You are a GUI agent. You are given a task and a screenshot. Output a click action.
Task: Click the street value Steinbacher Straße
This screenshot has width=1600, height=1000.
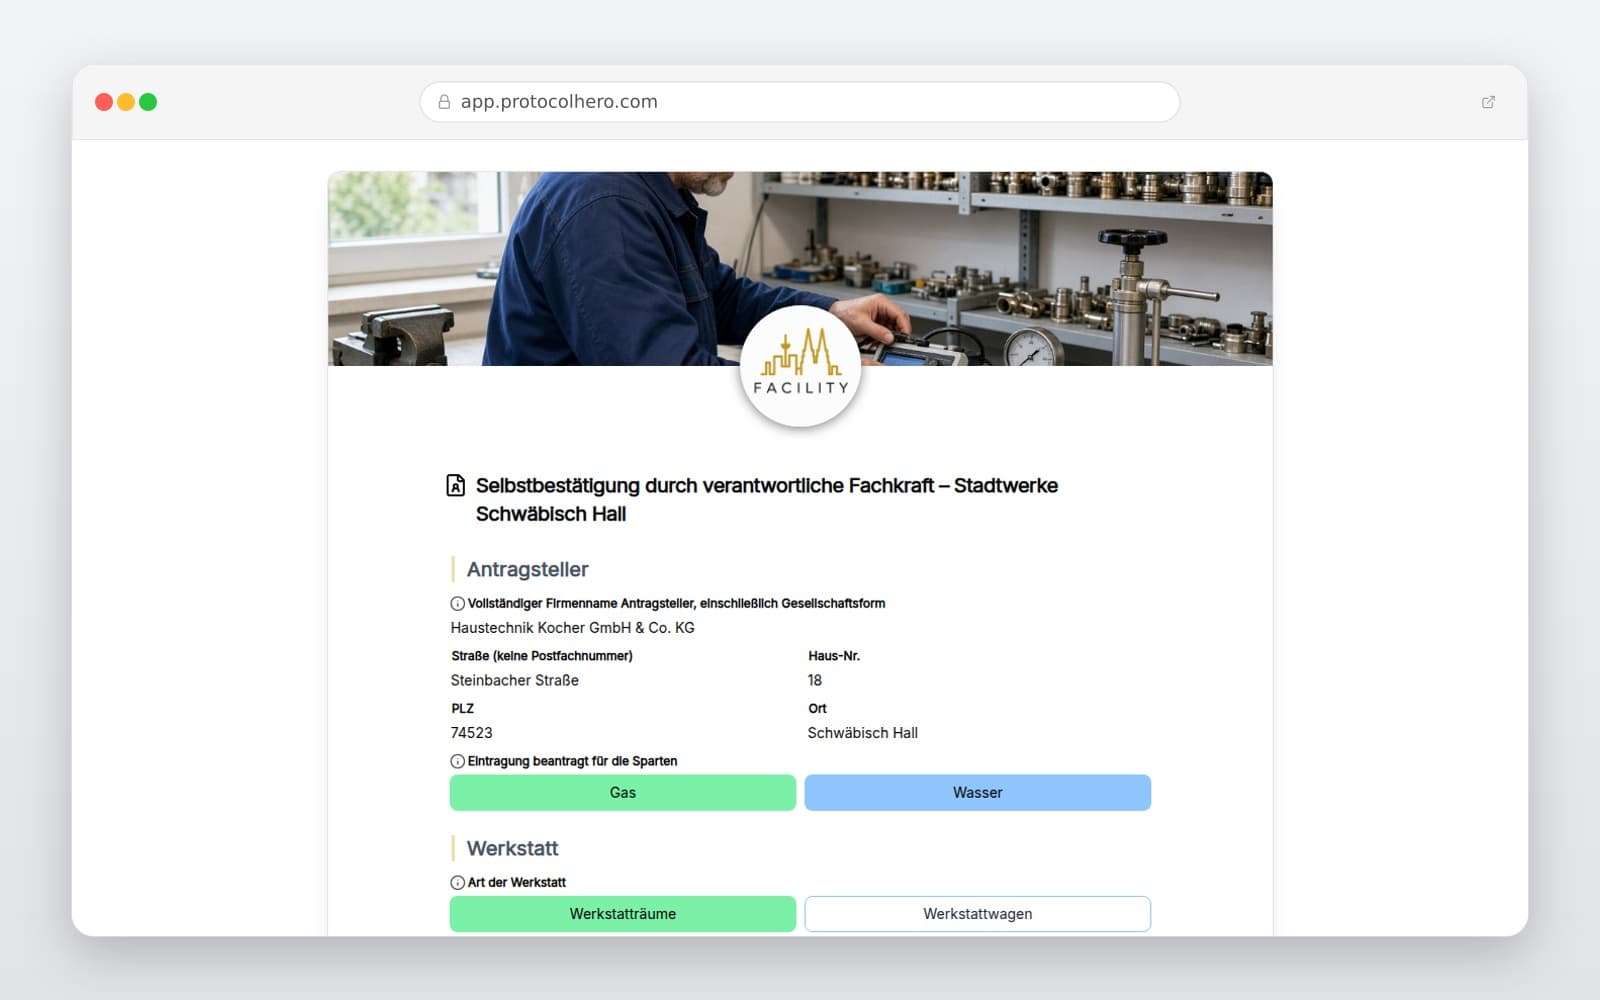(x=515, y=681)
